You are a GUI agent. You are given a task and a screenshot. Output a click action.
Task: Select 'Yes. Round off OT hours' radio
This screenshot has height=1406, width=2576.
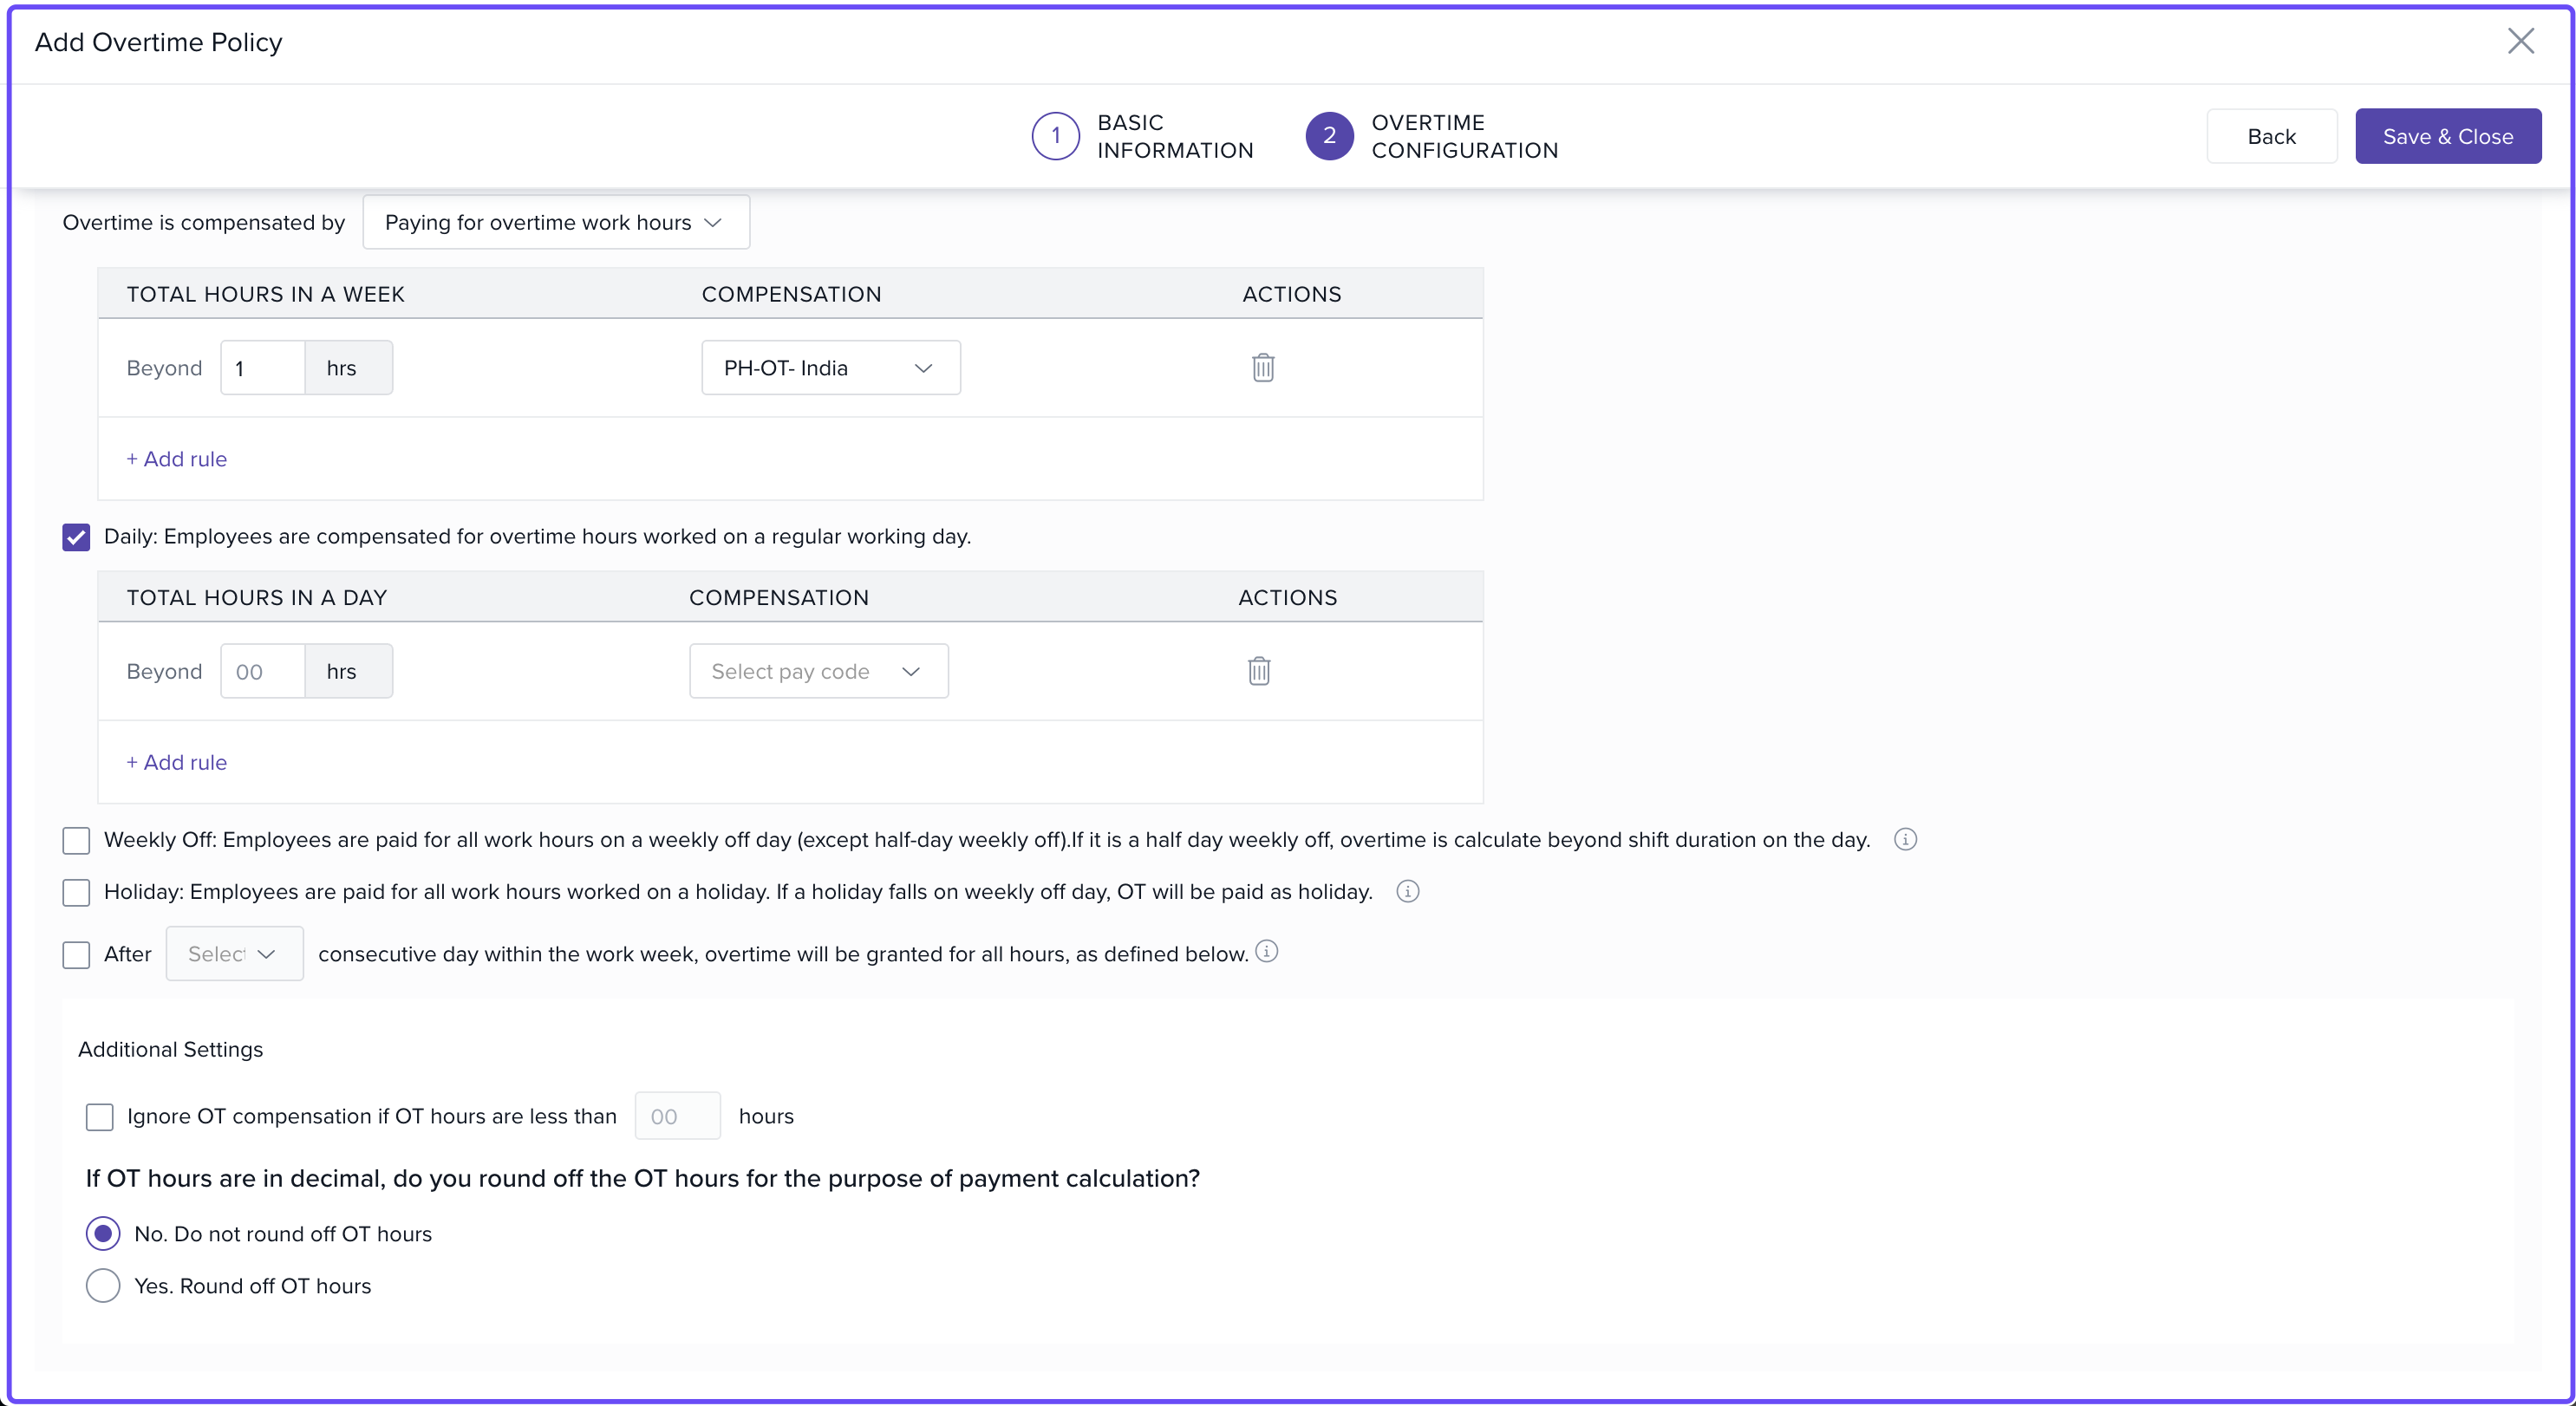(x=103, y=1286)
